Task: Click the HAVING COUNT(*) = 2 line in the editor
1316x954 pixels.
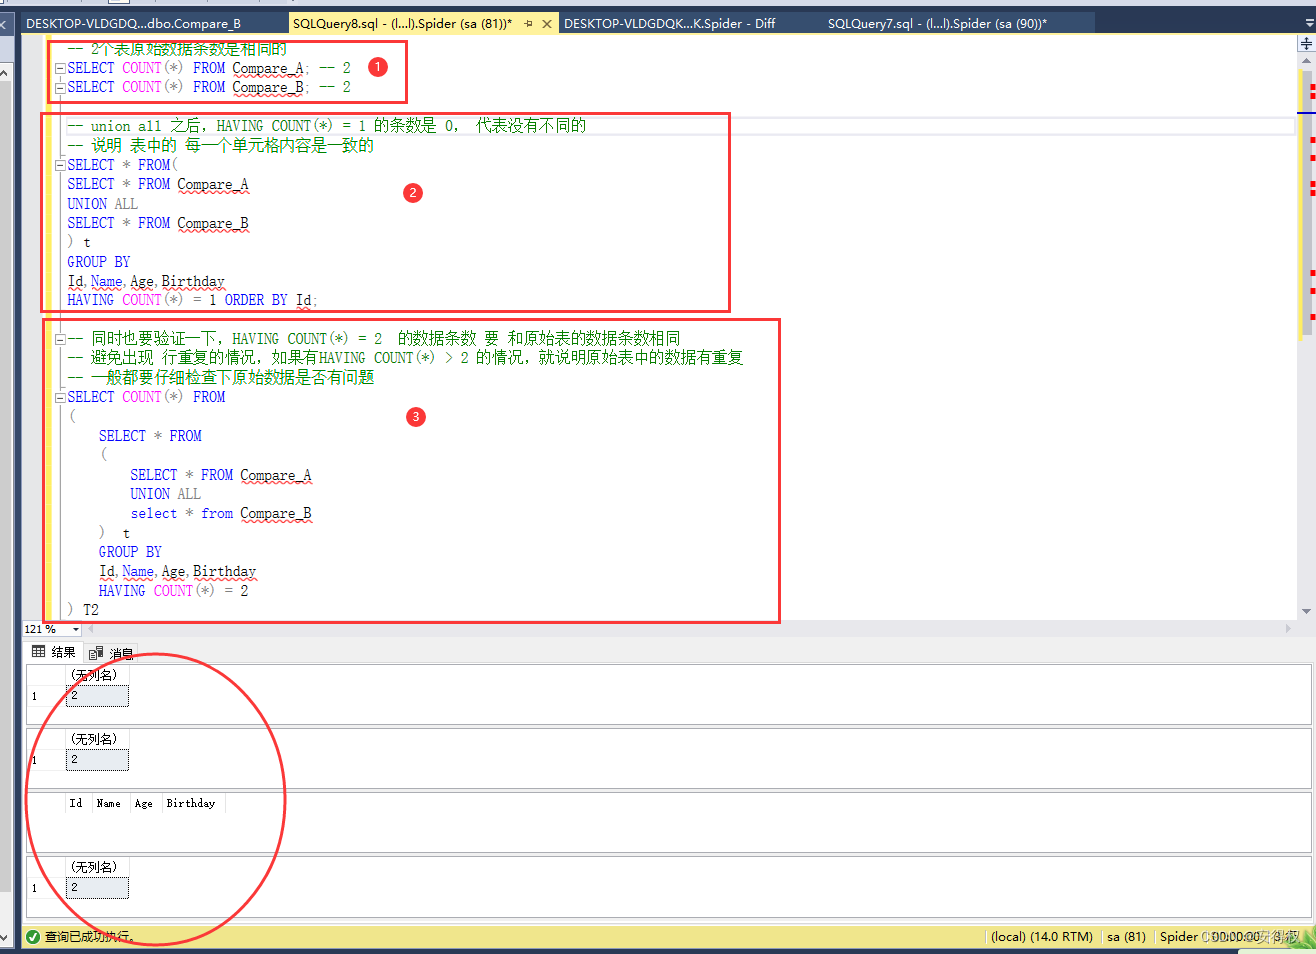Action: (173, 591)
